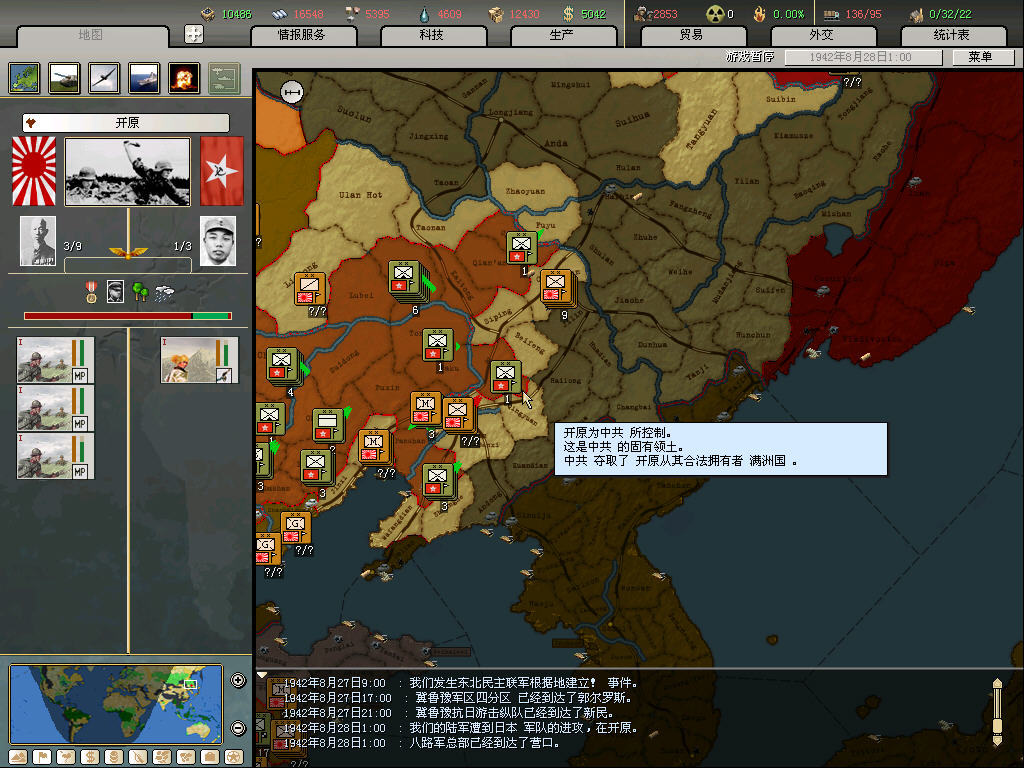Switch to the 地图 tab
Screen dimensions: 1024x768
point(91,35)
